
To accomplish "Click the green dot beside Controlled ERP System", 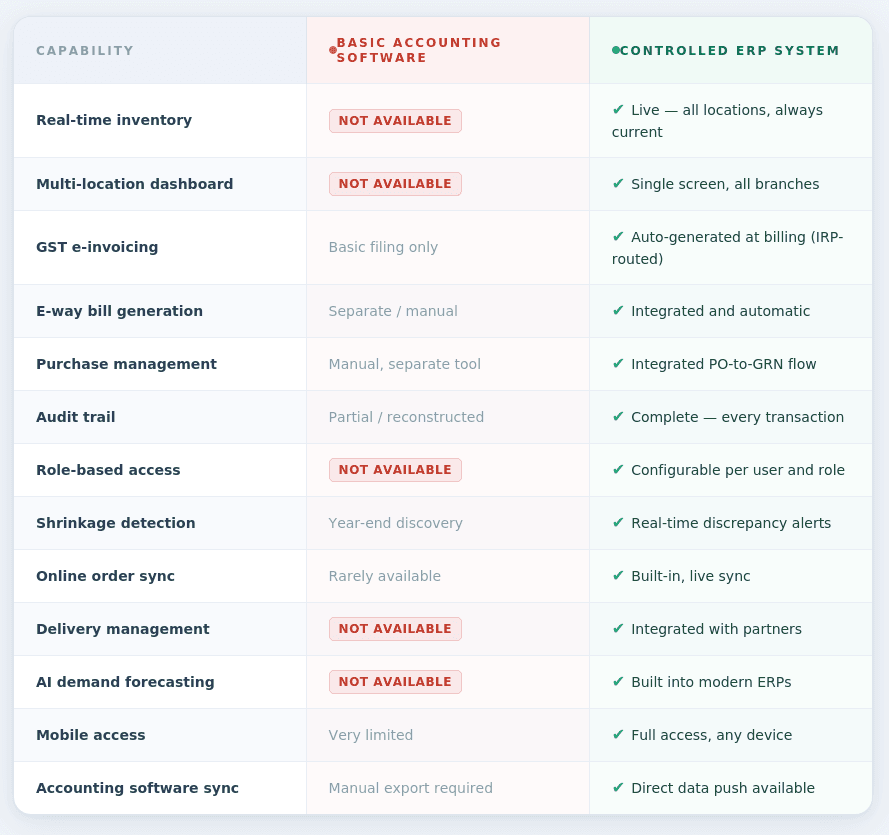I will click(616, 50).
